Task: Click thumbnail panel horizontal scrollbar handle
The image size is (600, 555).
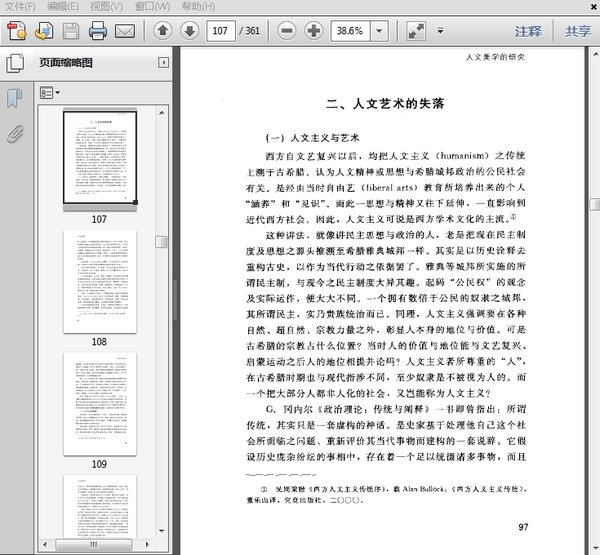Action: tap(94, 544)
